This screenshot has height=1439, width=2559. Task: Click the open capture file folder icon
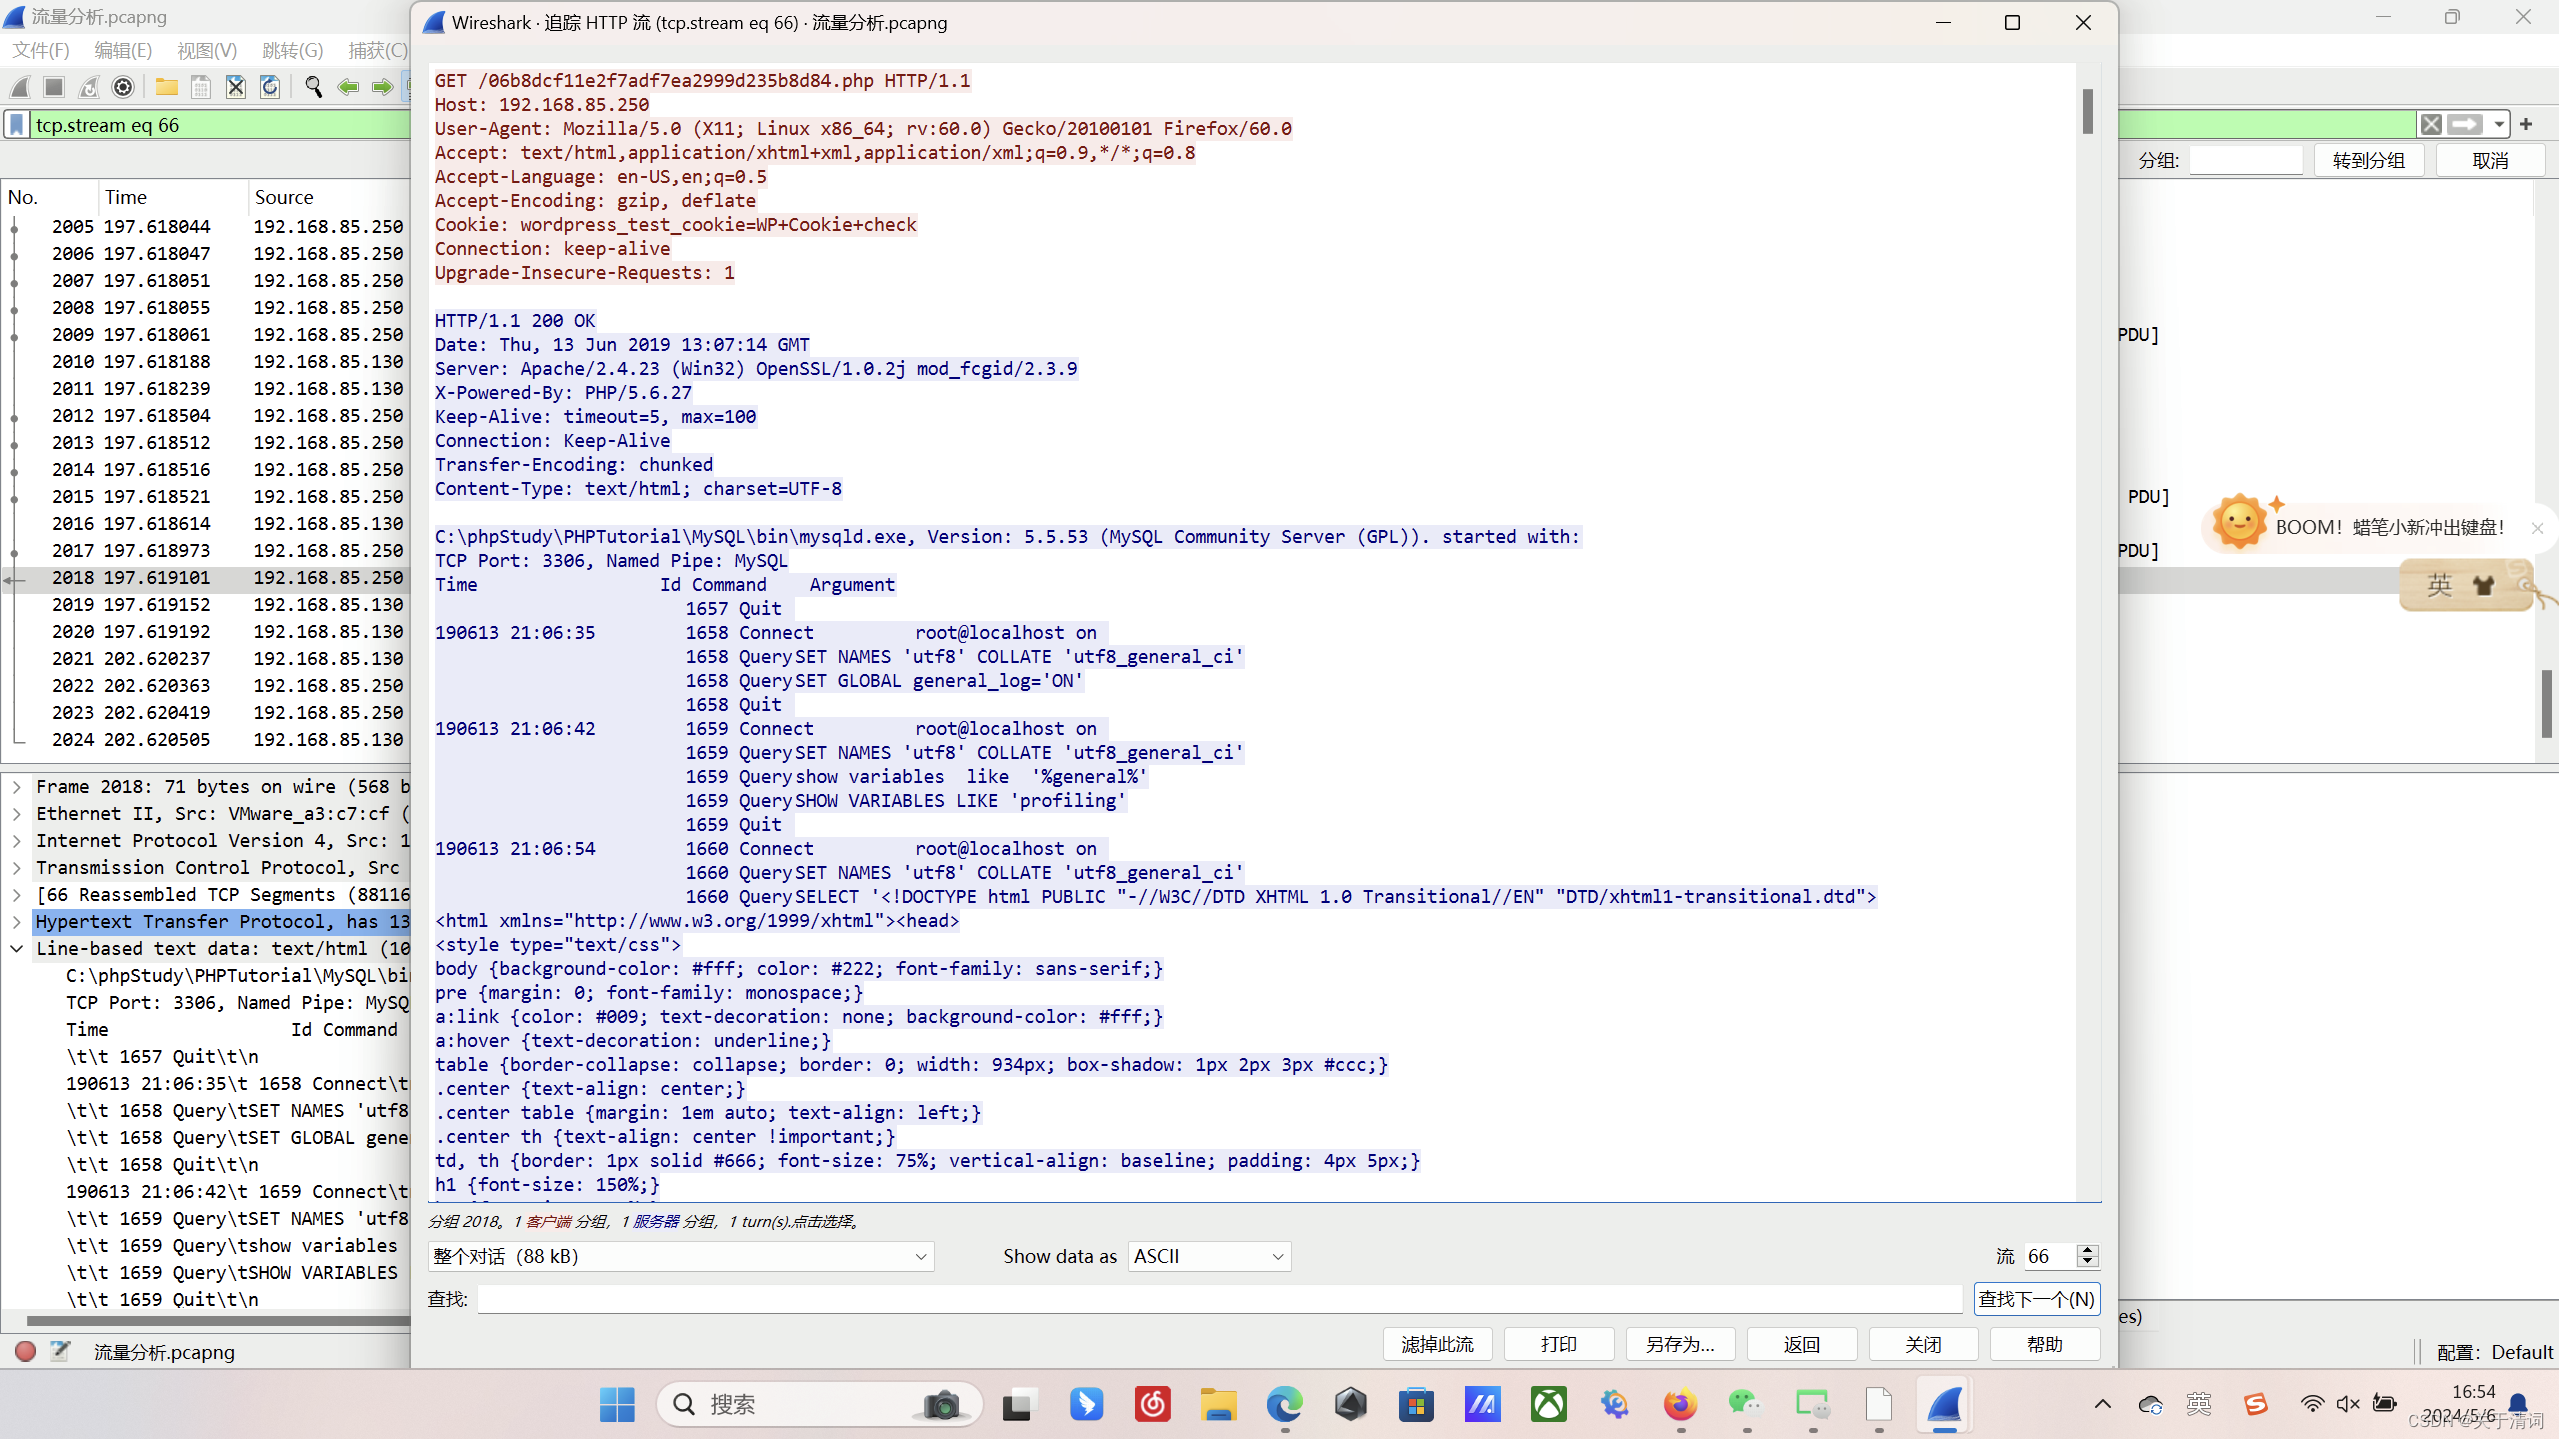(x=166, y=88)
